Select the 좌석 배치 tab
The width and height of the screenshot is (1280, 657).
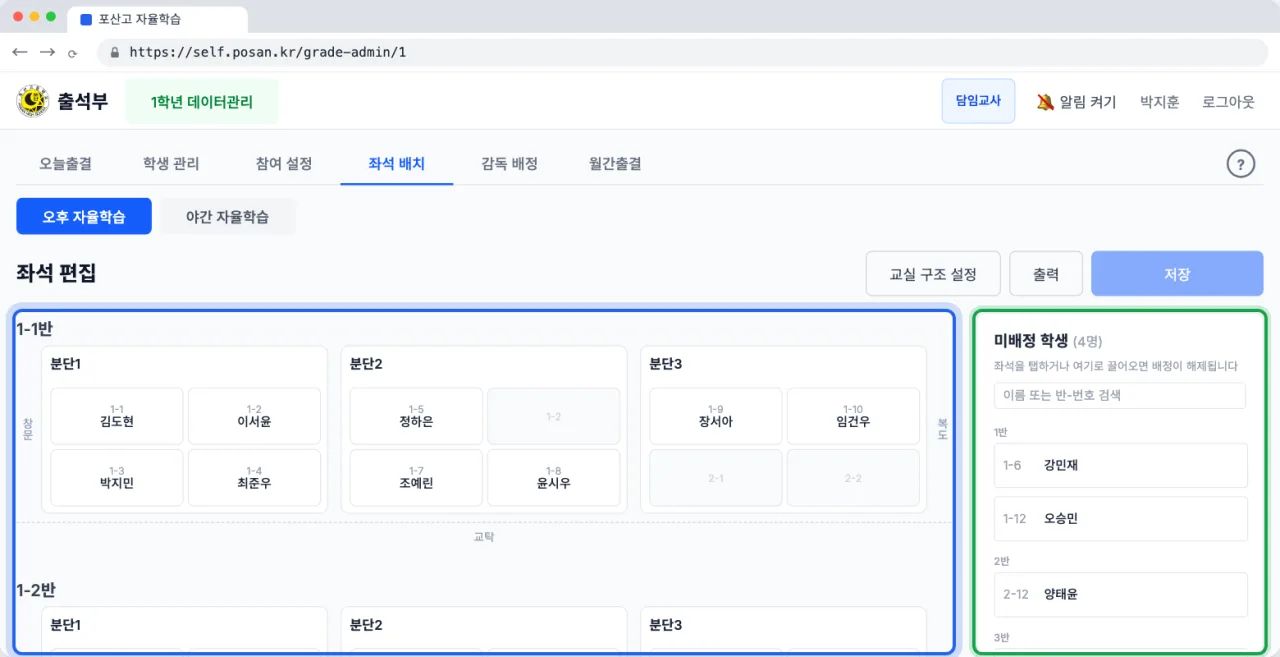tap(397, 163)
